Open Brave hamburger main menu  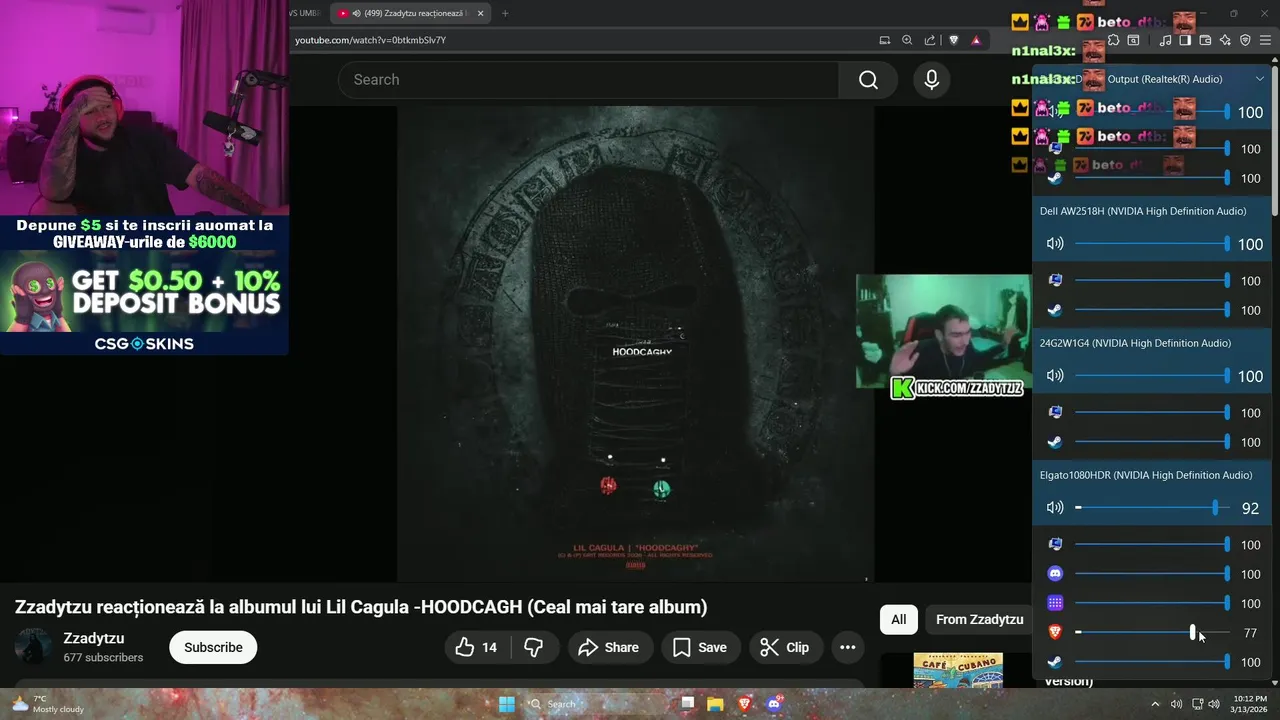[1265, 40]
